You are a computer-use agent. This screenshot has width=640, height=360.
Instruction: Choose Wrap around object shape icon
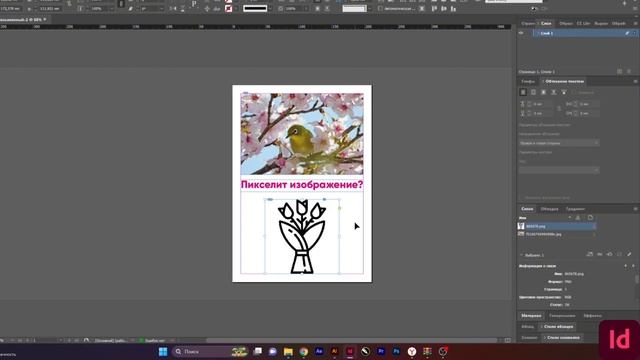pos(544,93)
